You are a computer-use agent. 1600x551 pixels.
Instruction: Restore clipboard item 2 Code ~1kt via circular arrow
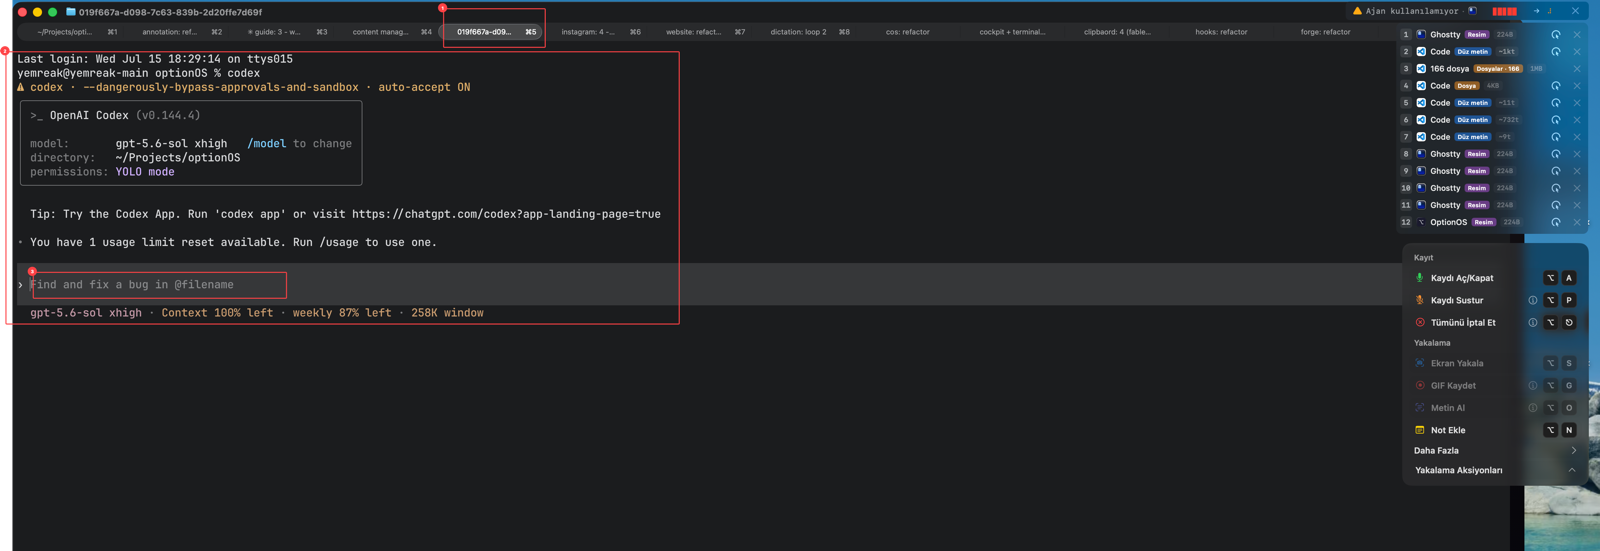tap(1555, 52)
